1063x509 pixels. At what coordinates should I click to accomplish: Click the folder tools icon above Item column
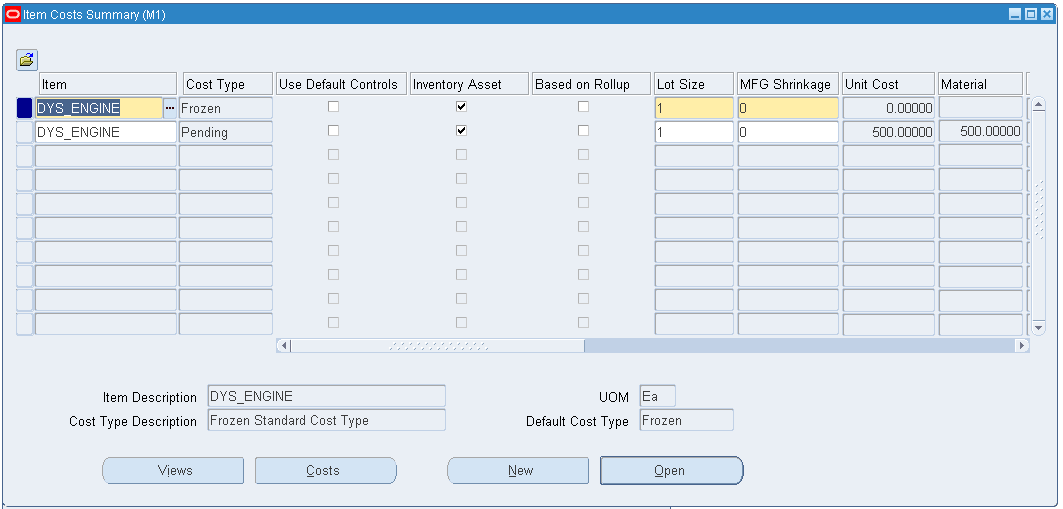(x=27, y=60)
